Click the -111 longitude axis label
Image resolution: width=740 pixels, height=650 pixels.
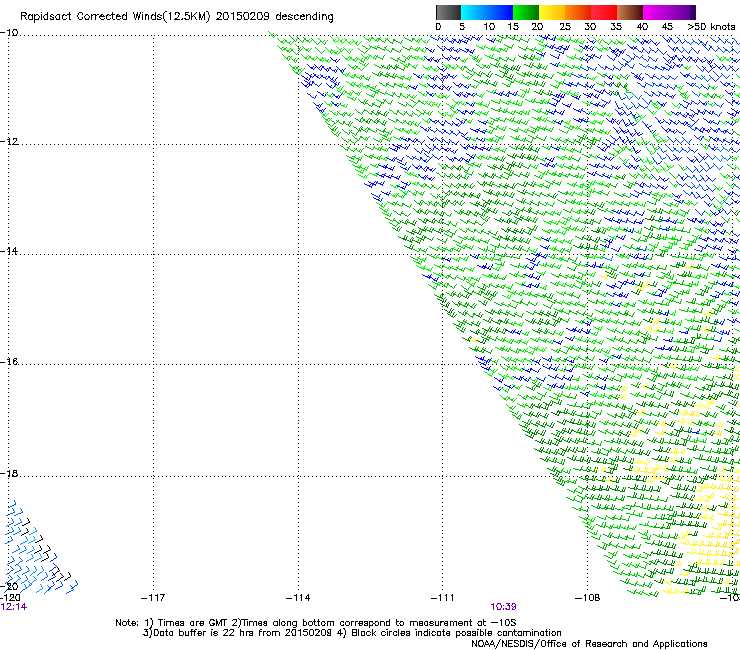pos(442,598)
